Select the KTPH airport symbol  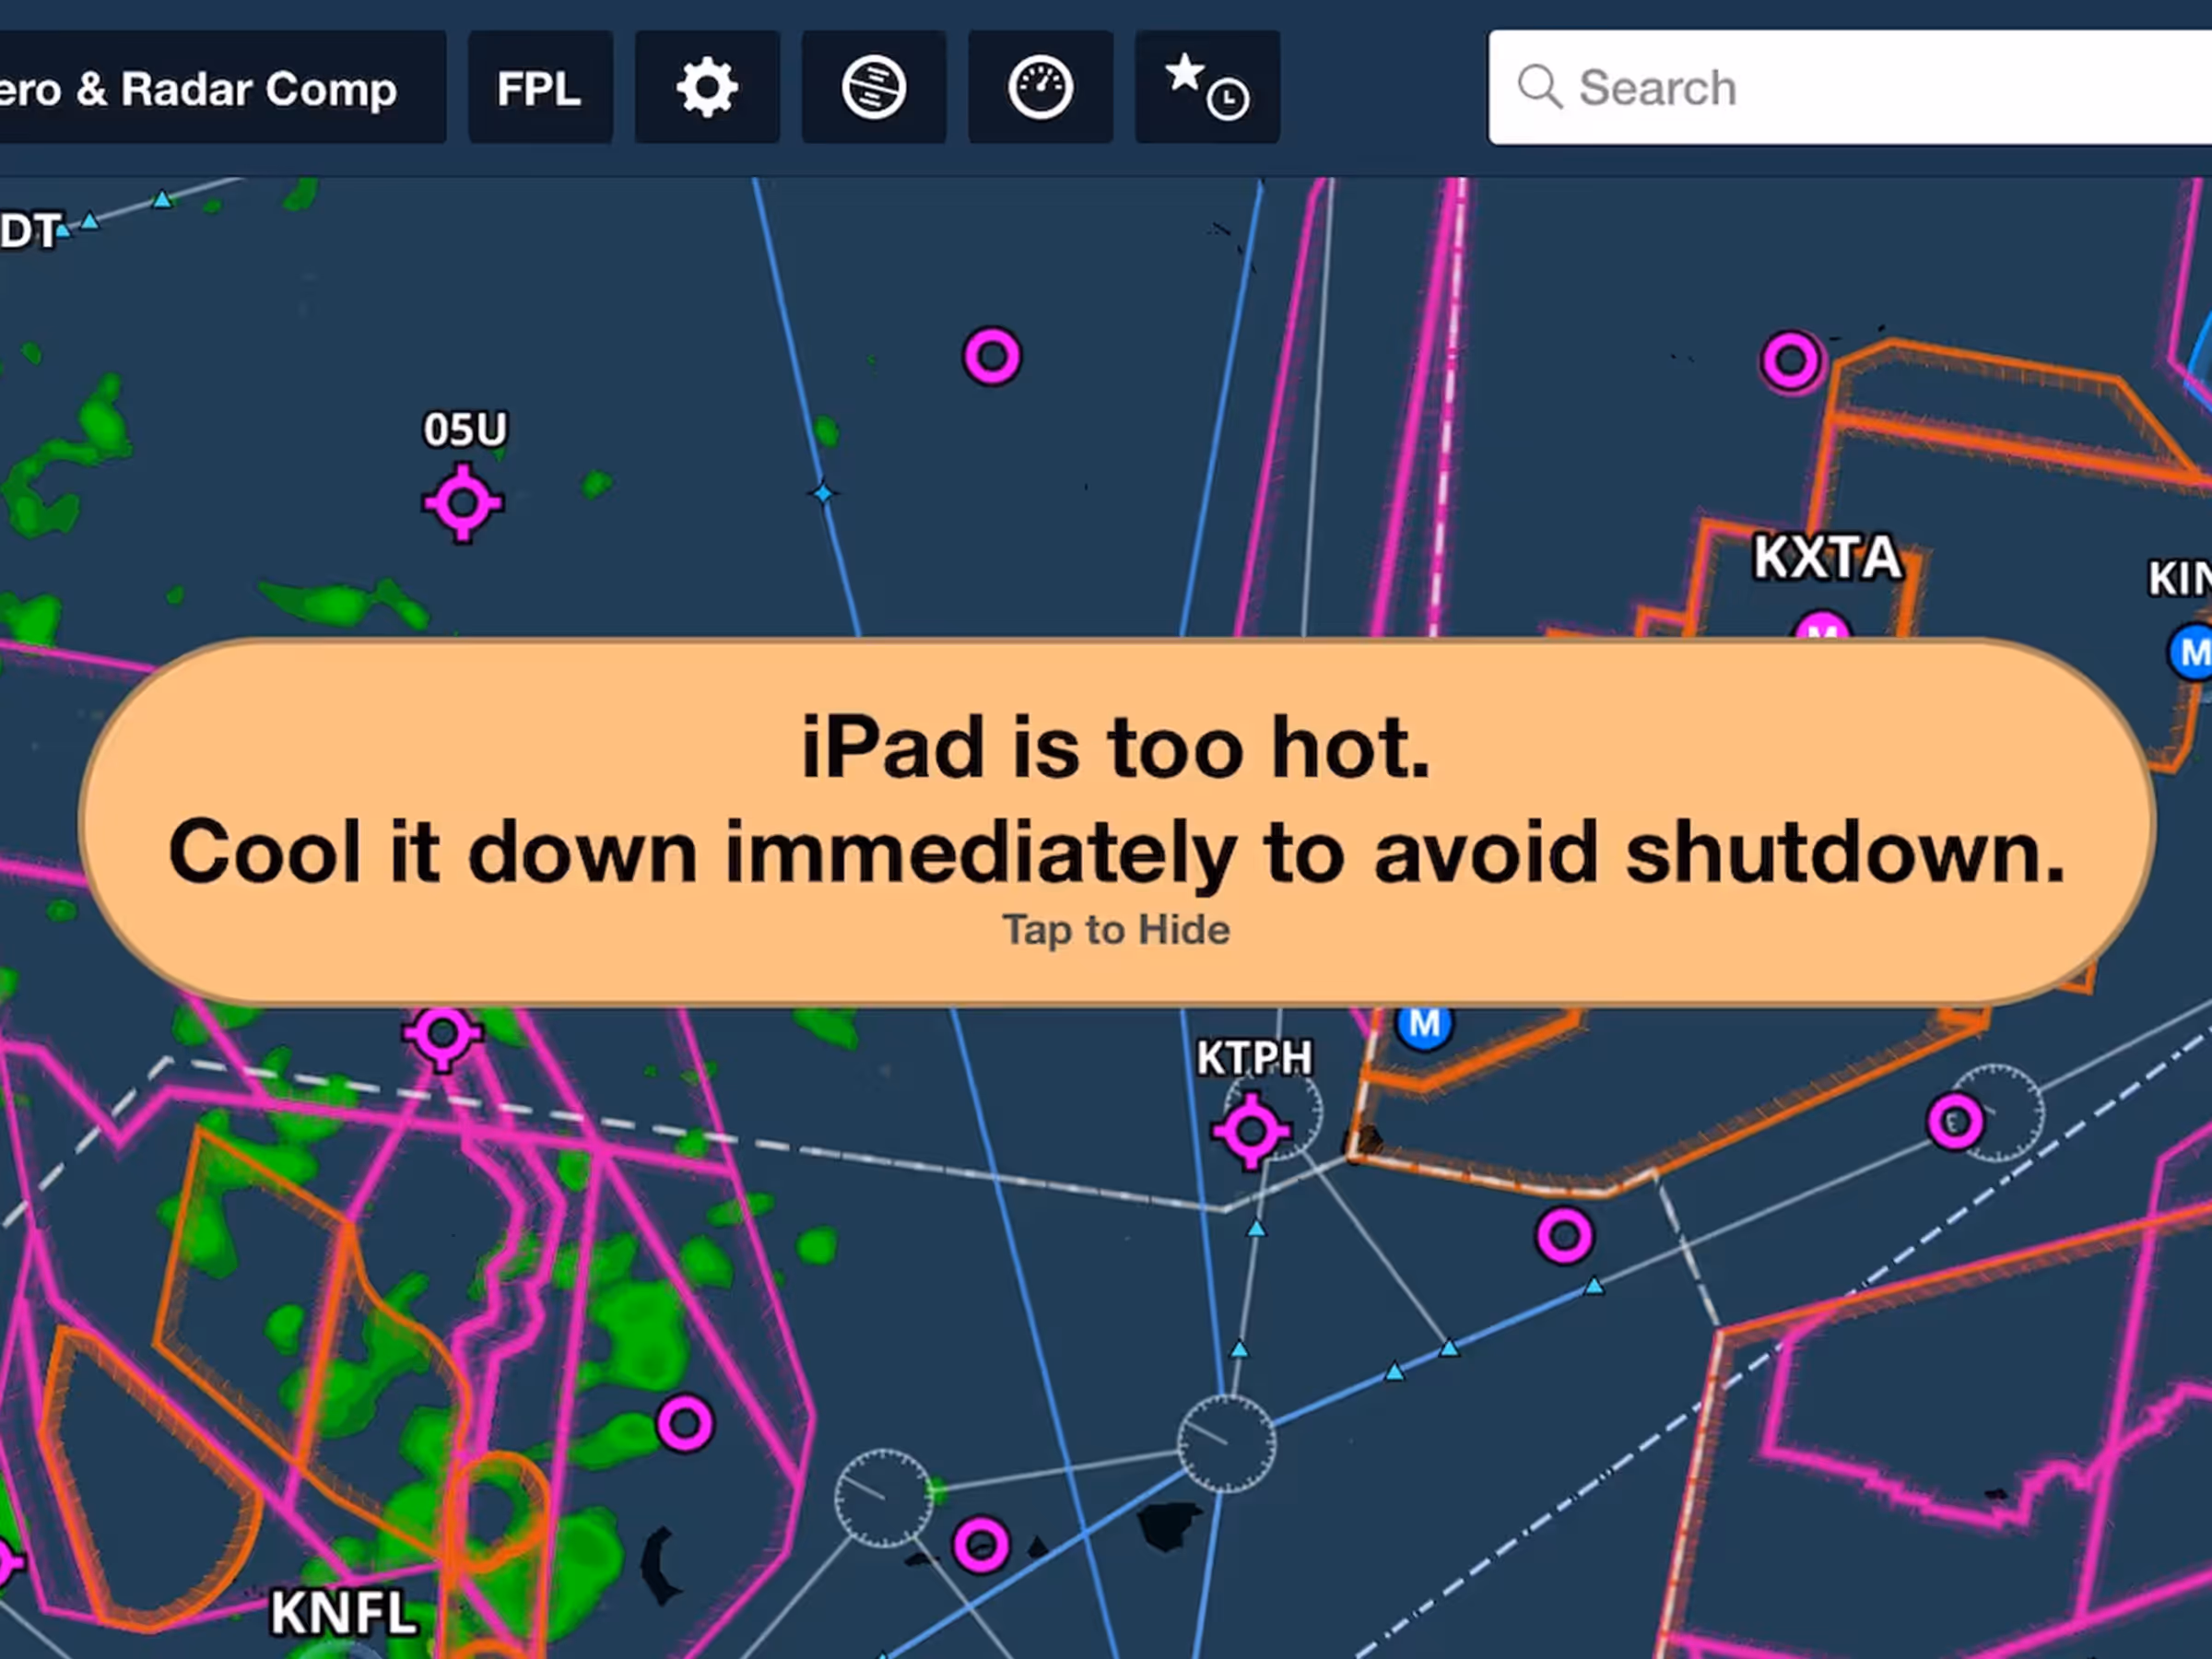pos(1251,1131)
